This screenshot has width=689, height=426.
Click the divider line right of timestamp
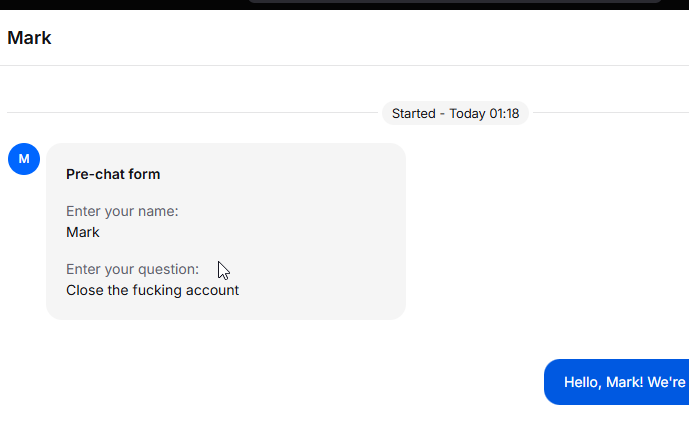click(611, 113)
